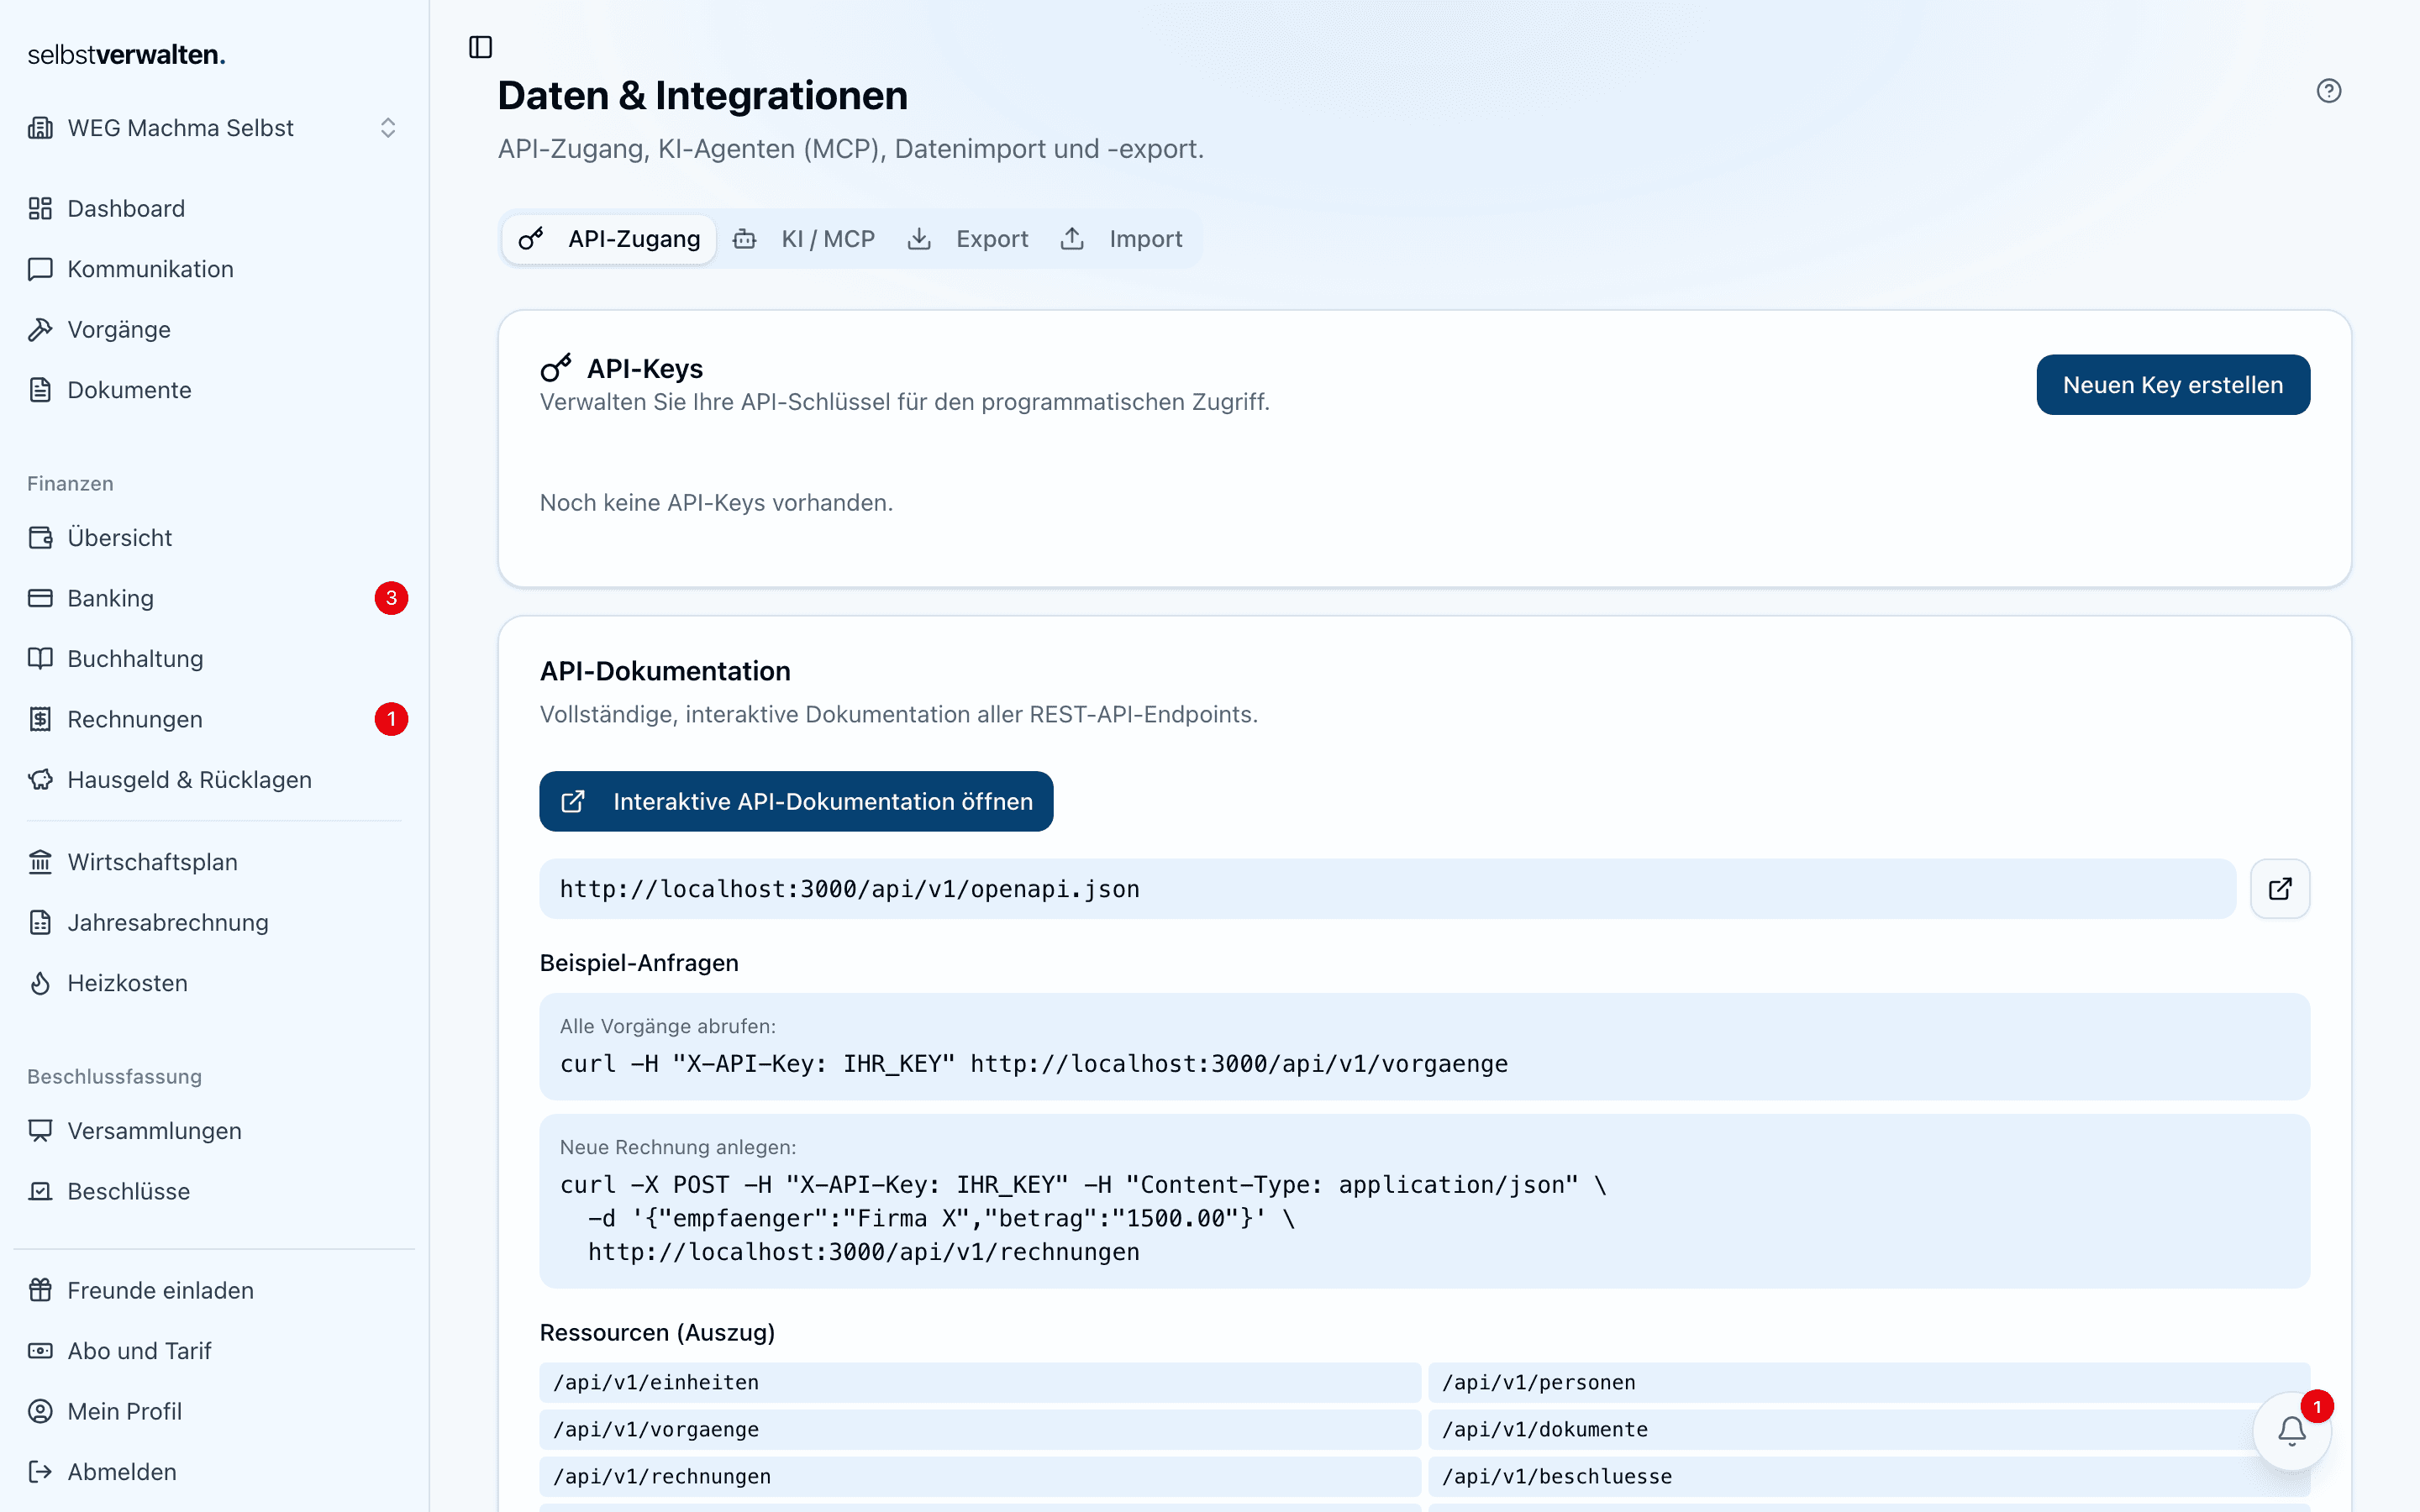Switch to the Import tab

pos(1121,239)
